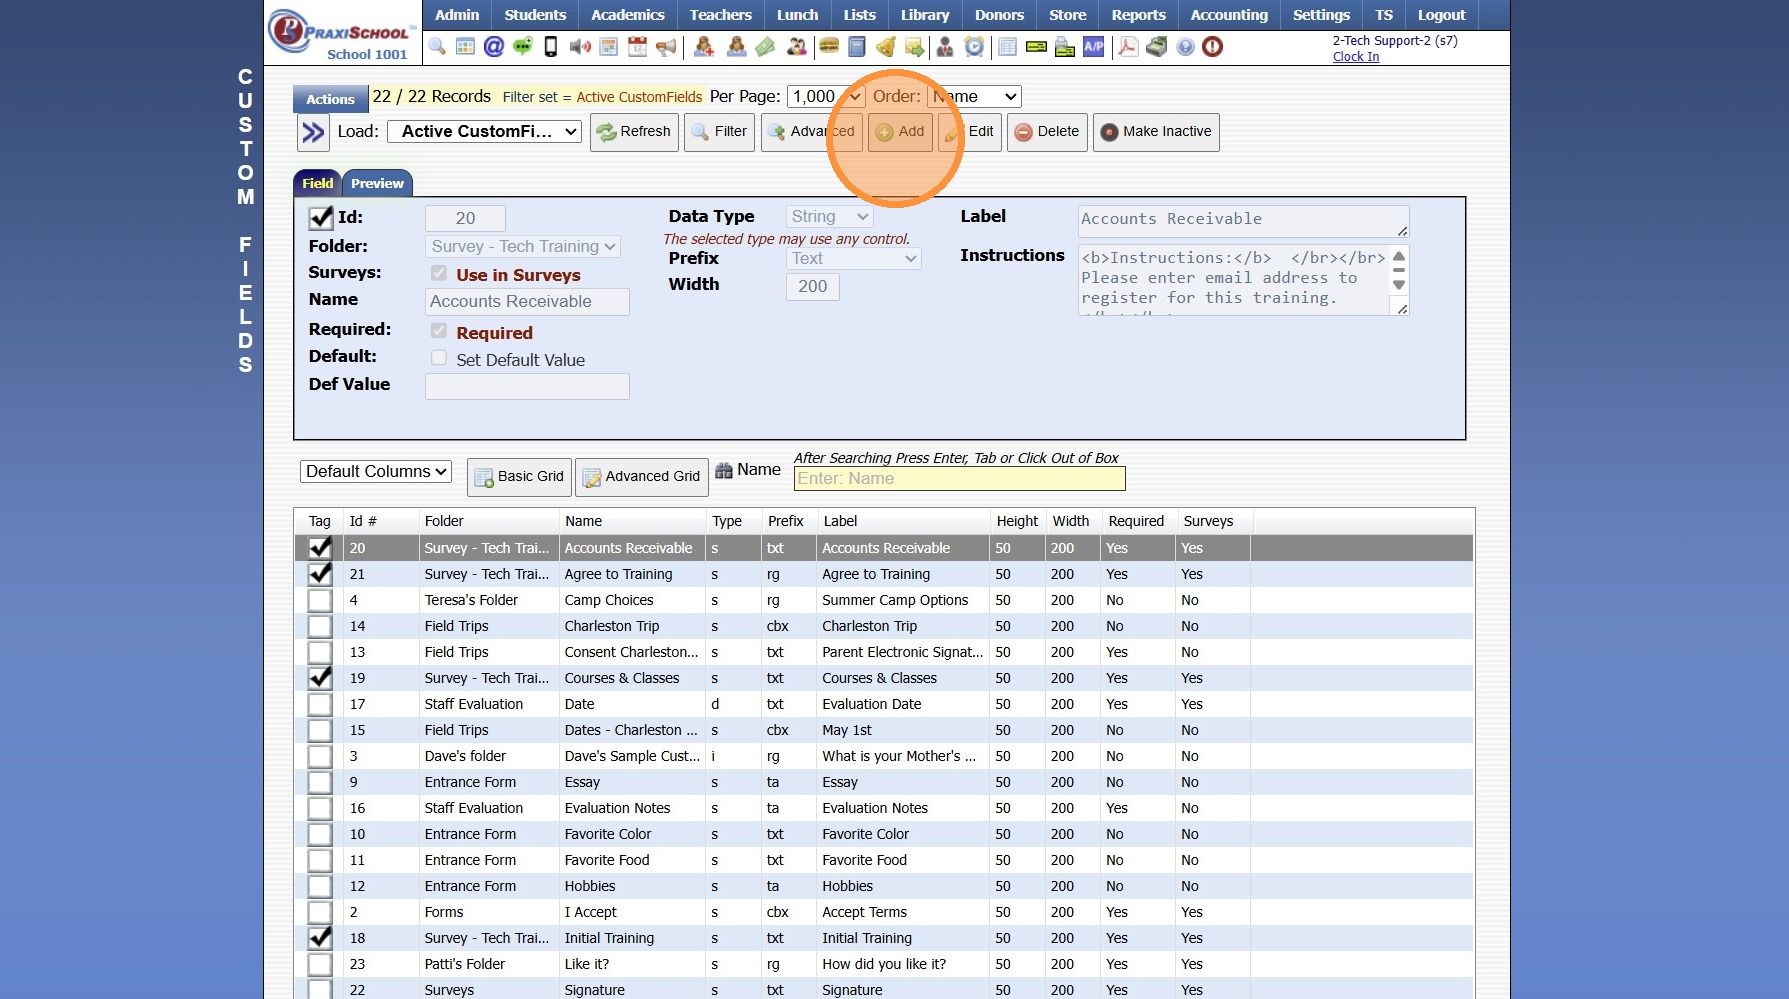Image resolution: width=1789 pixels, height=999 pixels.
Task: Open the Academics menu
Action: (x=627, y=15)
